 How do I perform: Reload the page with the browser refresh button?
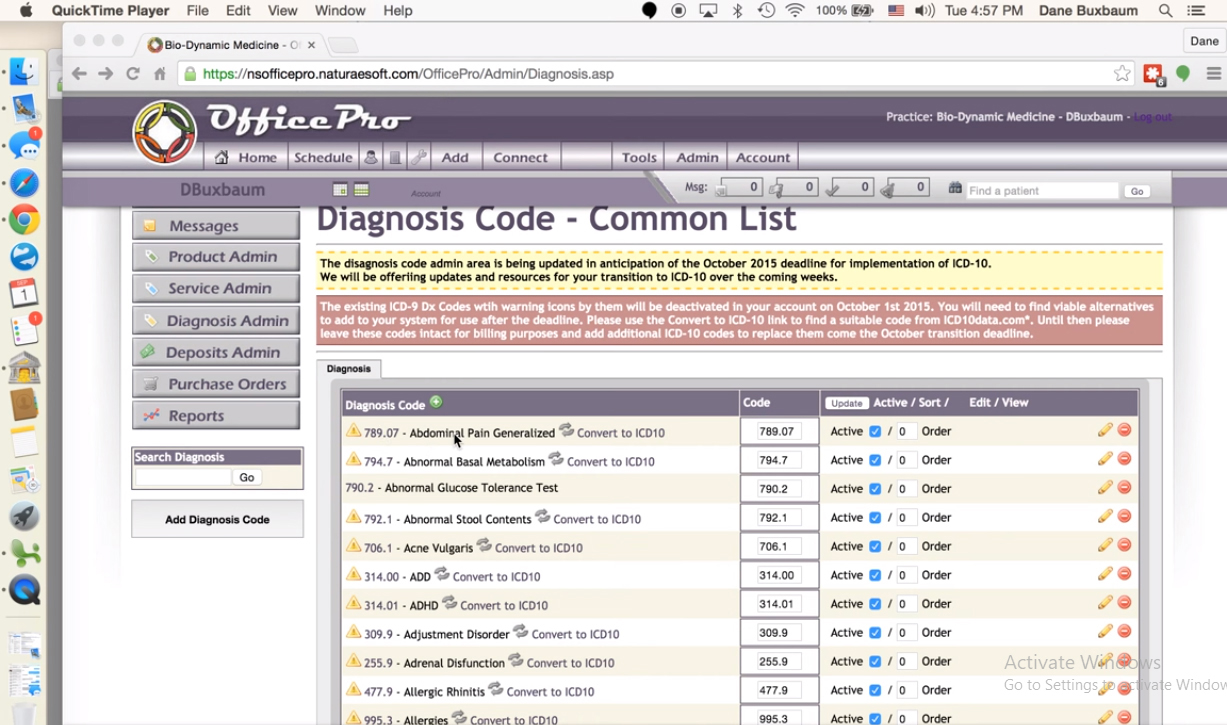(x=132, y=74)
